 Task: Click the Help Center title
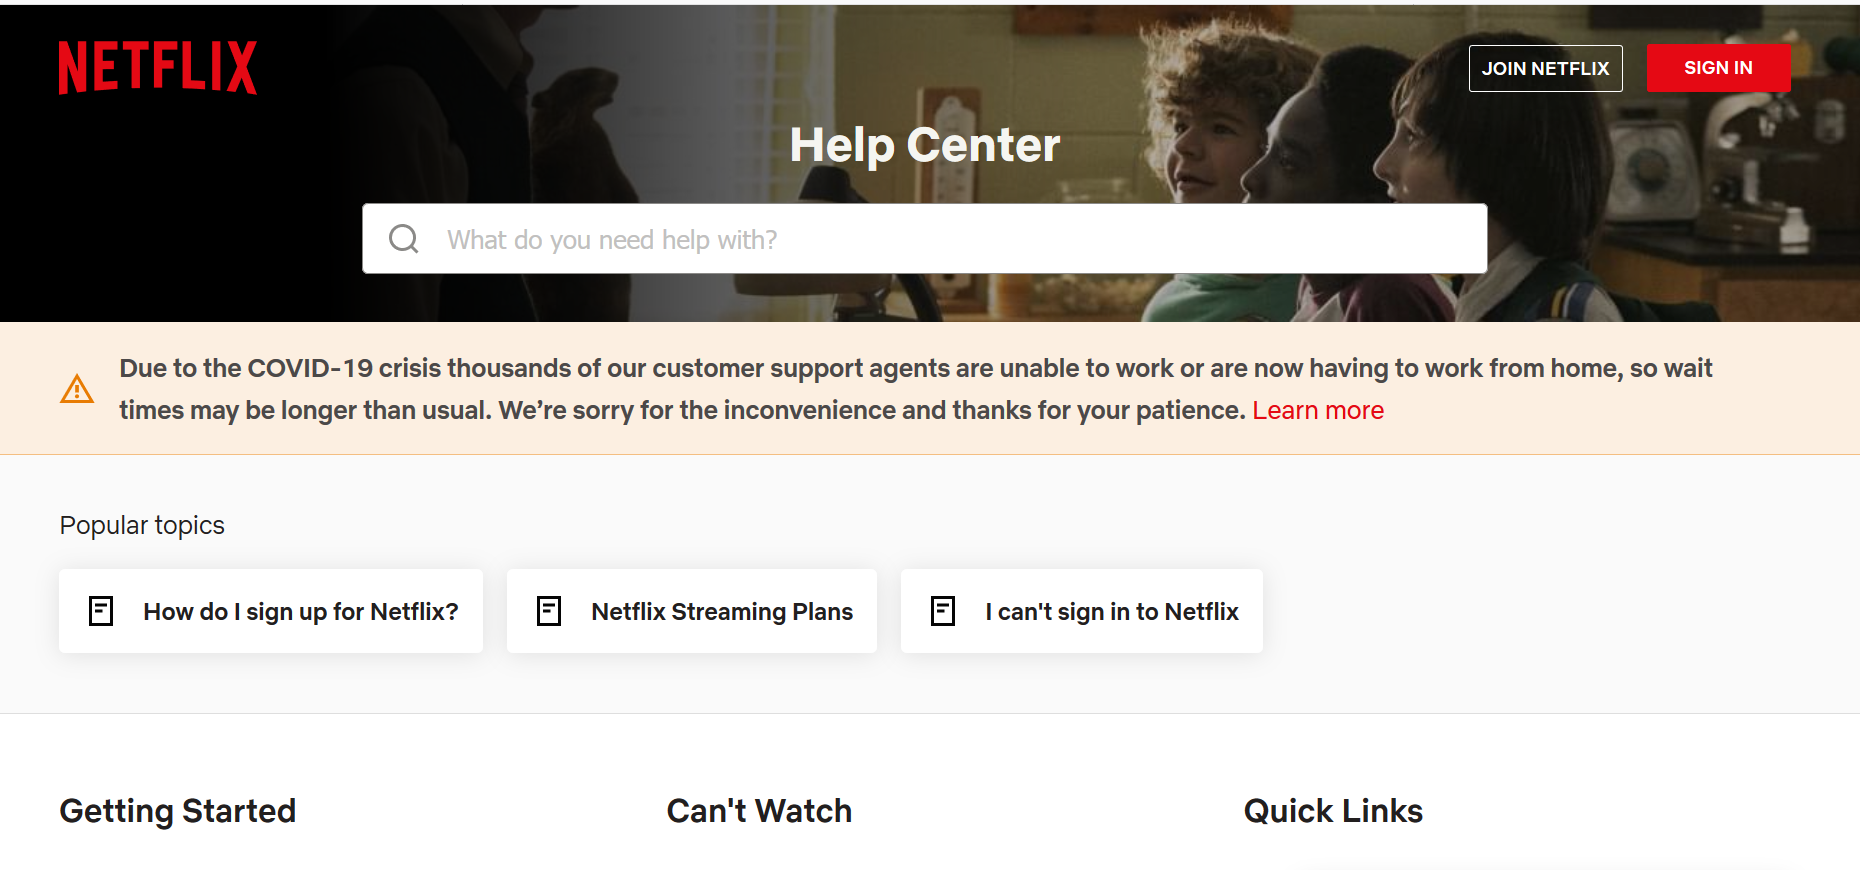click(x=925, y=145)
